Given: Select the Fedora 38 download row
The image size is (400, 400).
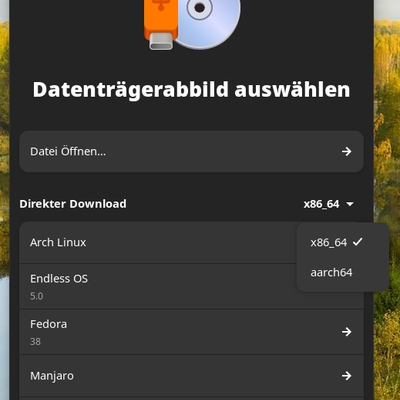Looking at the screenshot, I should click(x=191, y=332).
